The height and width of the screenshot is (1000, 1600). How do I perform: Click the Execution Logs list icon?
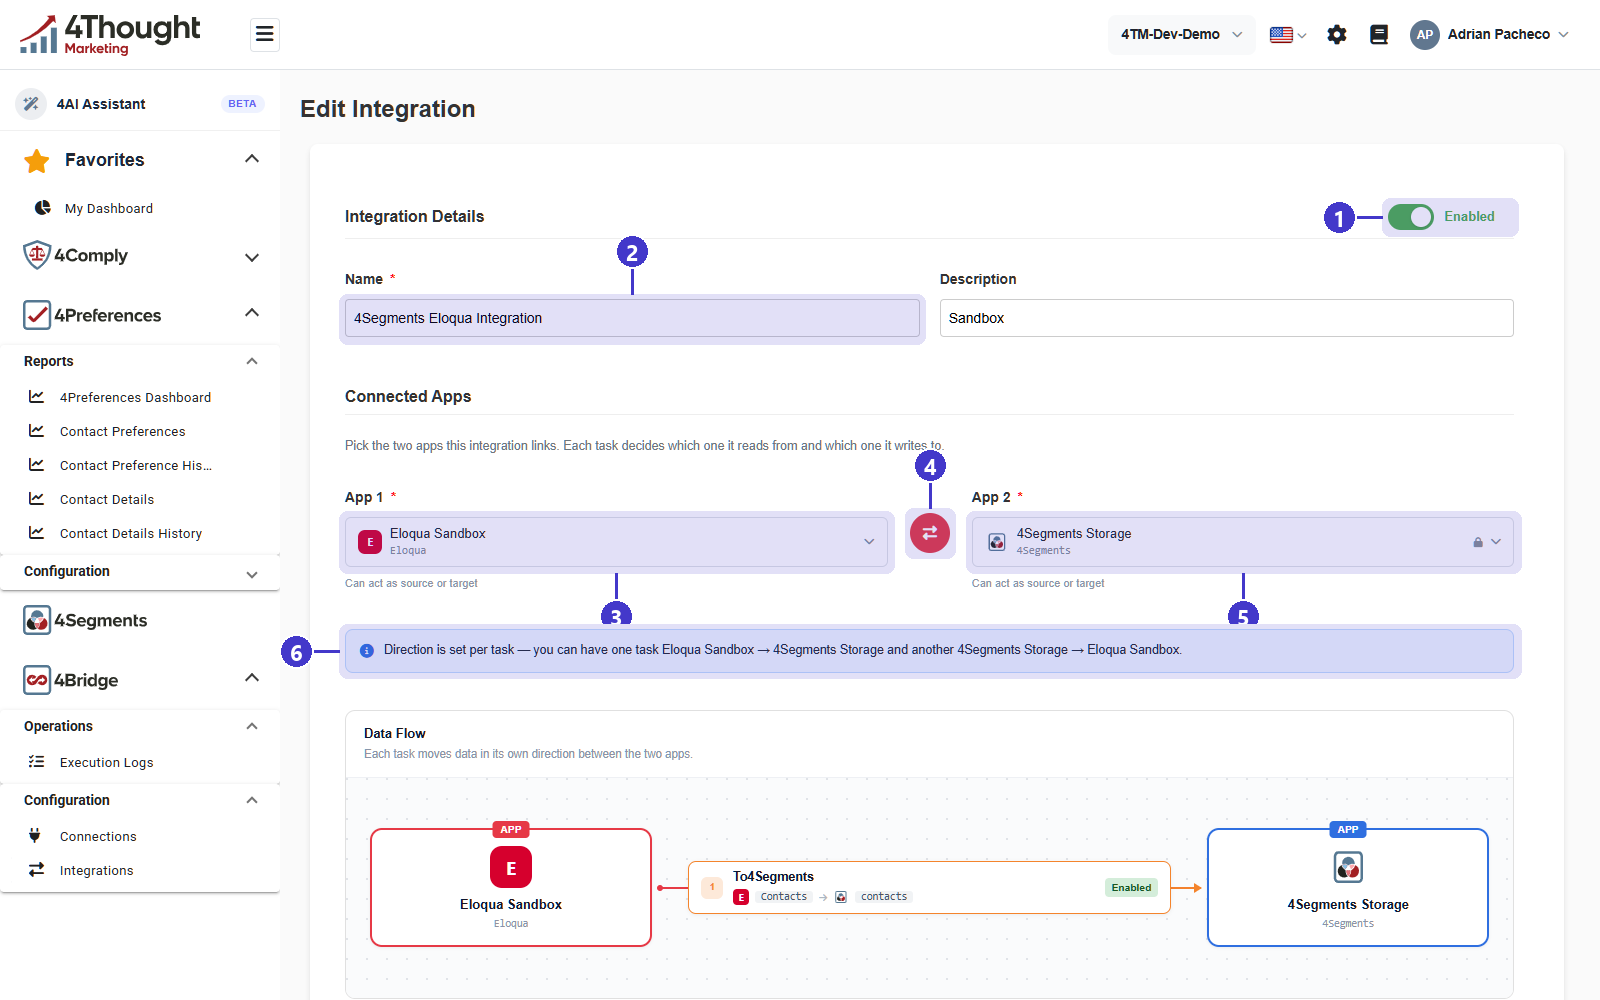pos(36,762)
